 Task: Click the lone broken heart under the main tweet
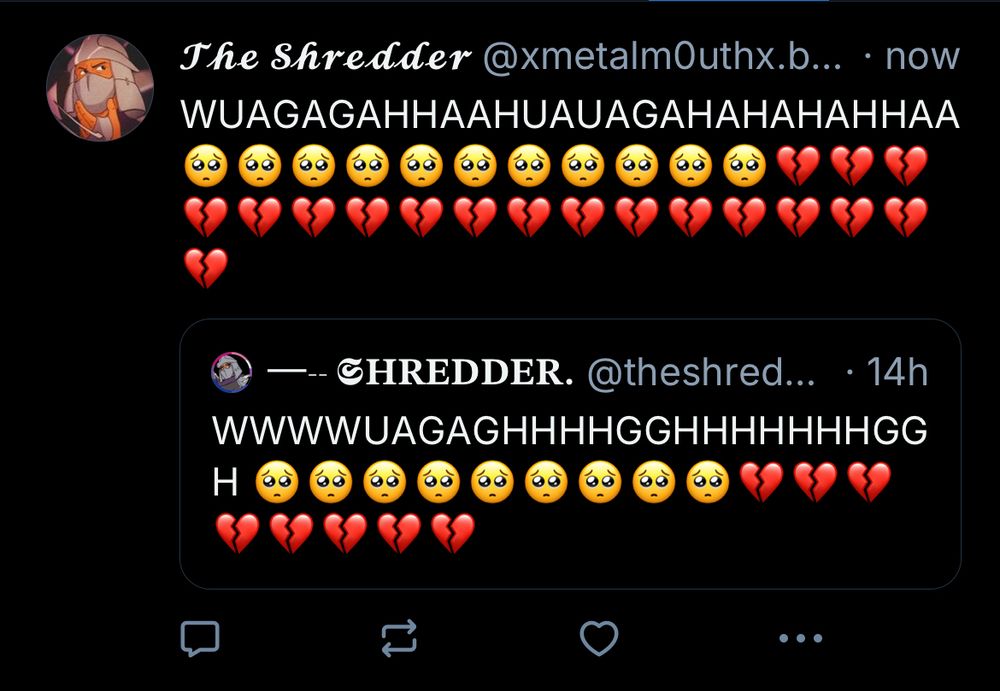click(205, 268)
